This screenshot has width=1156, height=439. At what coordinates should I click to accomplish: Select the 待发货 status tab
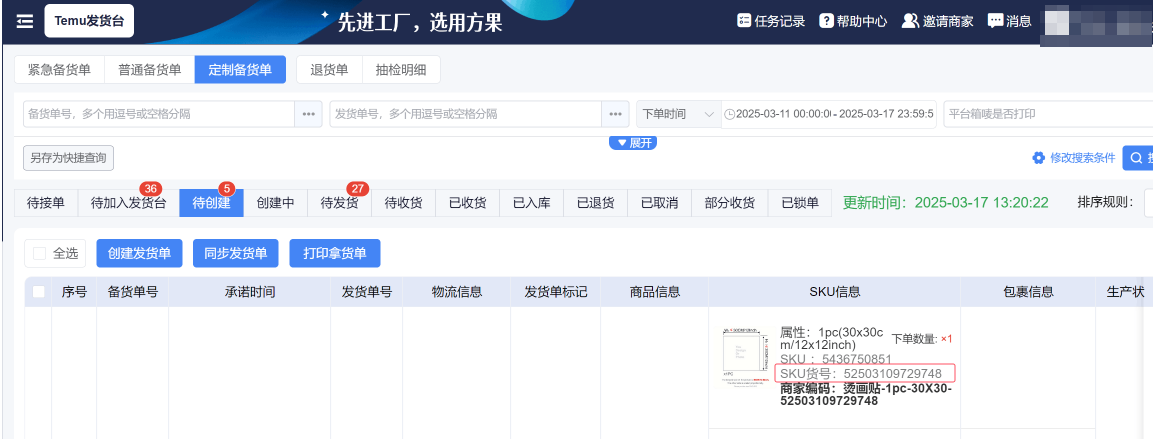[x=339, y=203]
